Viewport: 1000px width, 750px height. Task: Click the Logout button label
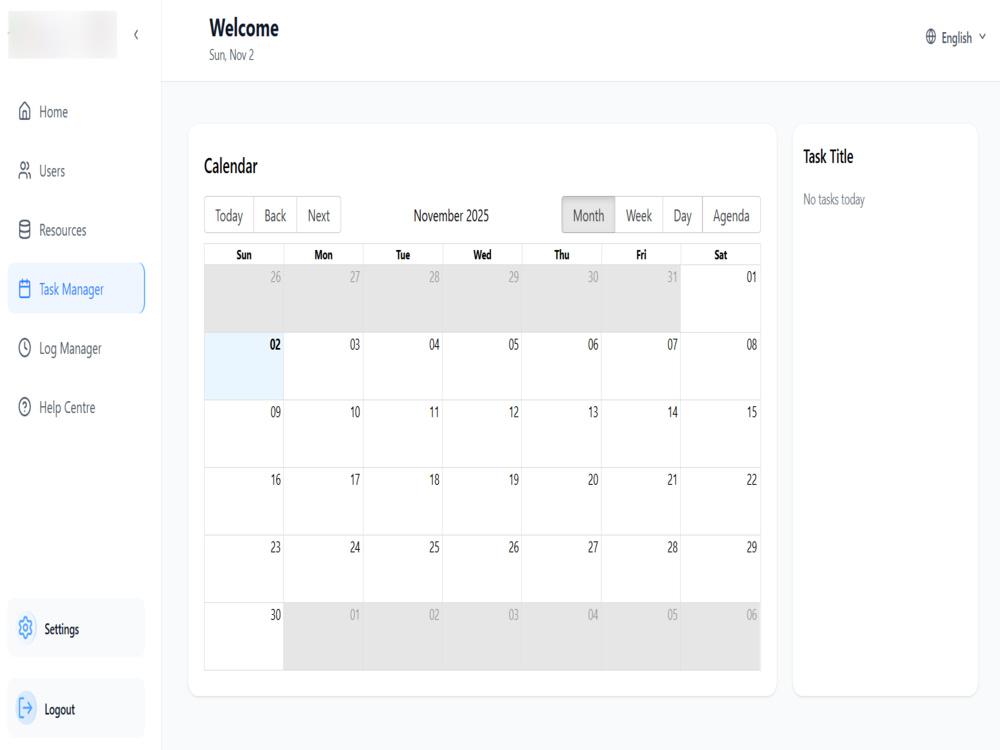click(59, 709)
